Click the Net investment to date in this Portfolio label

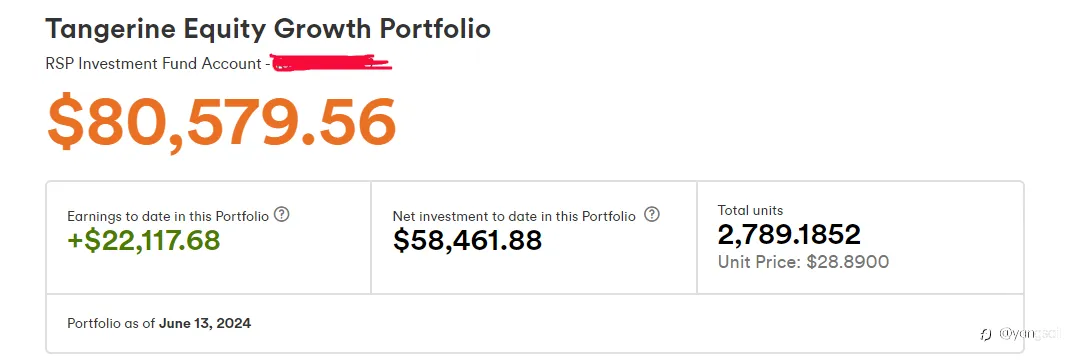coord(514,216)
